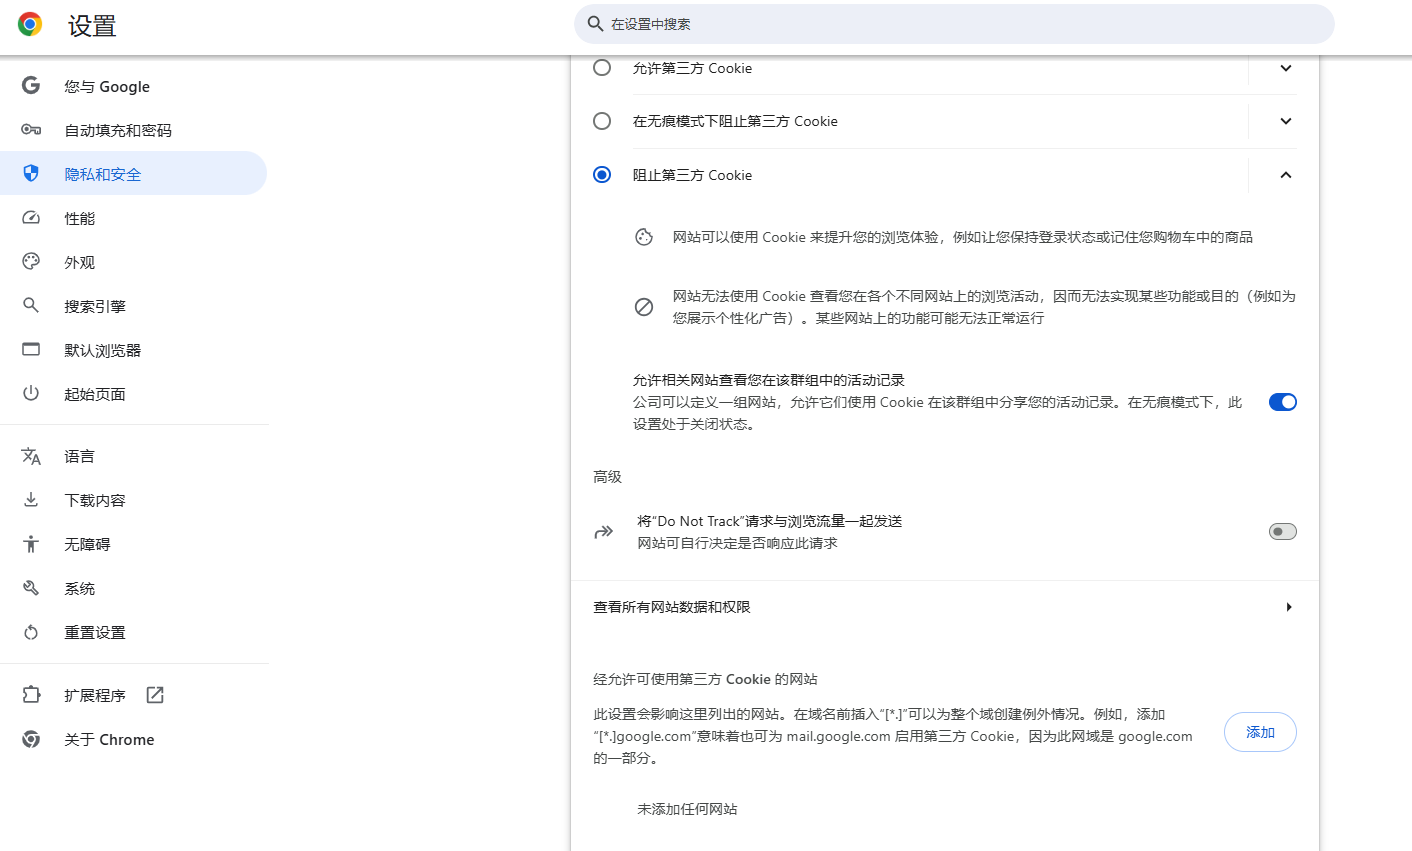Click the blocked circle icon in the description
The width and height of the screenshot is (1412, 851).
644,307
